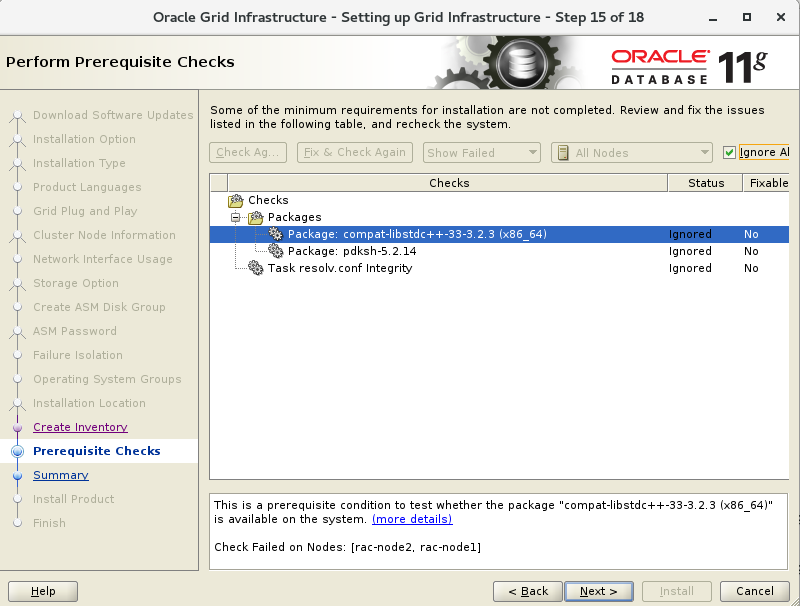Click the server icon in All Nodes dropdown
Image resolution: width=800 pixels, height=606 pixels.
click(563, 153)
